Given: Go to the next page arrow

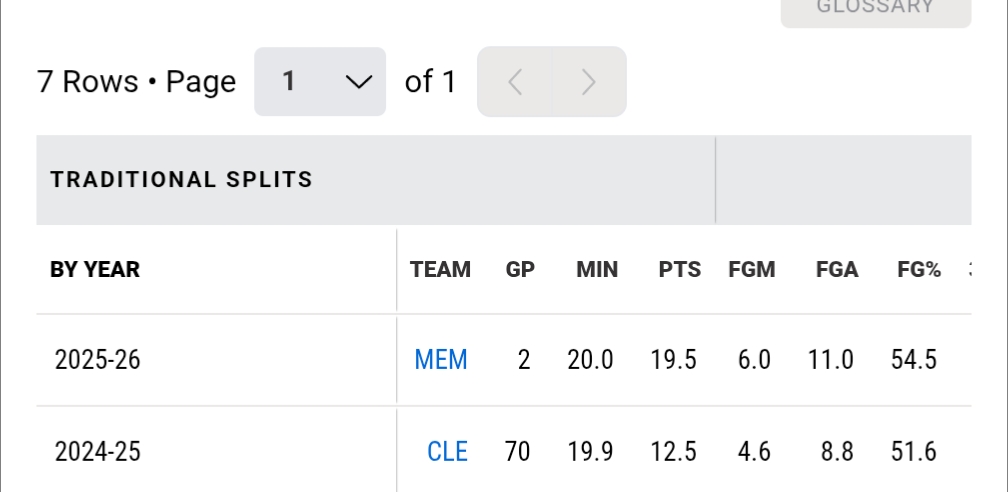Looking at the screenshot, I should pyautogui.click(x=589, y=82).
